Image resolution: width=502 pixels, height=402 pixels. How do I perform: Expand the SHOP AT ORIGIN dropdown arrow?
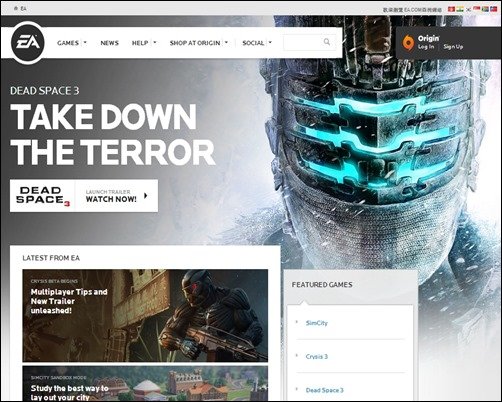(x=226, y=43)
